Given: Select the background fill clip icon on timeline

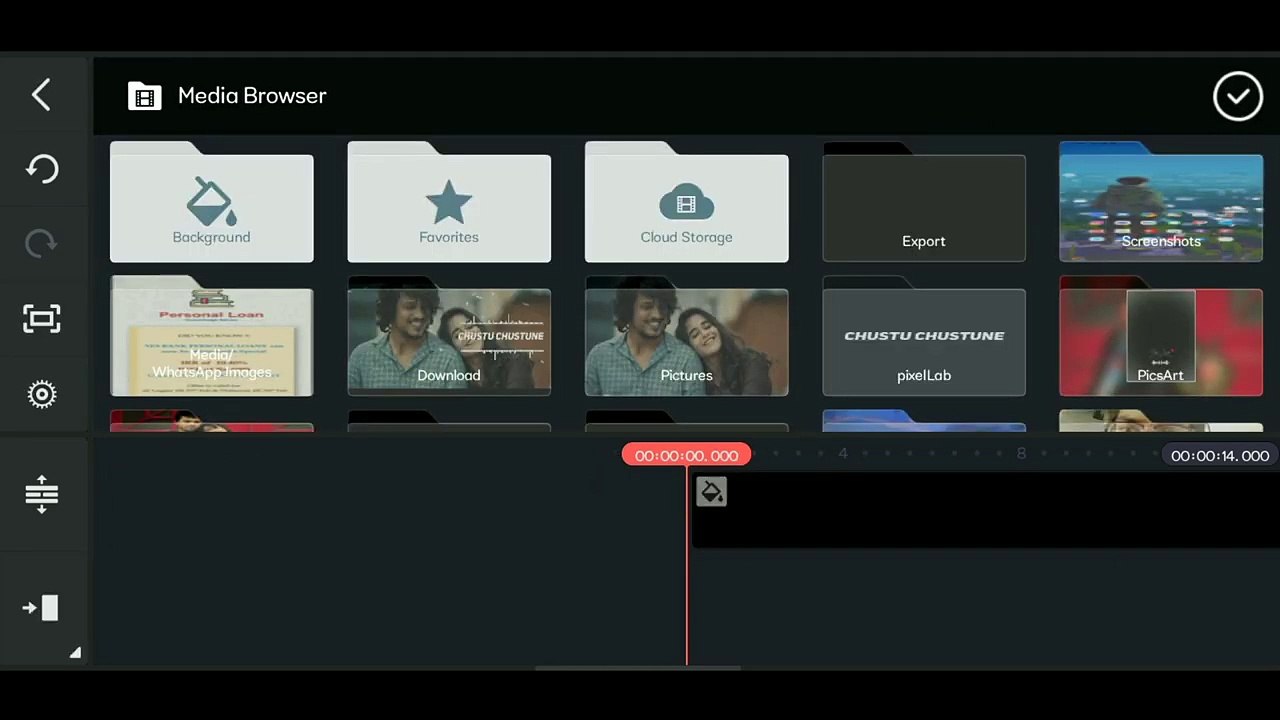Looking at the screenshot, I should (x=711, y=491).
